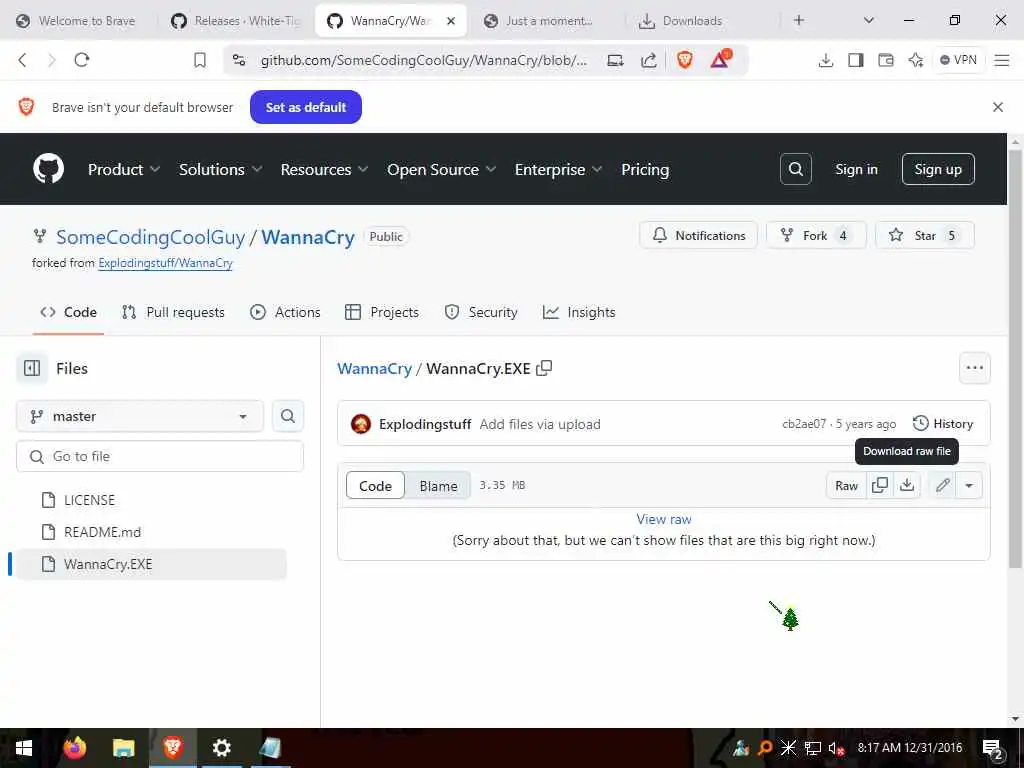Open a new browser tab
This screenshot has width=1024, height=768.
[x=799, y=20]
